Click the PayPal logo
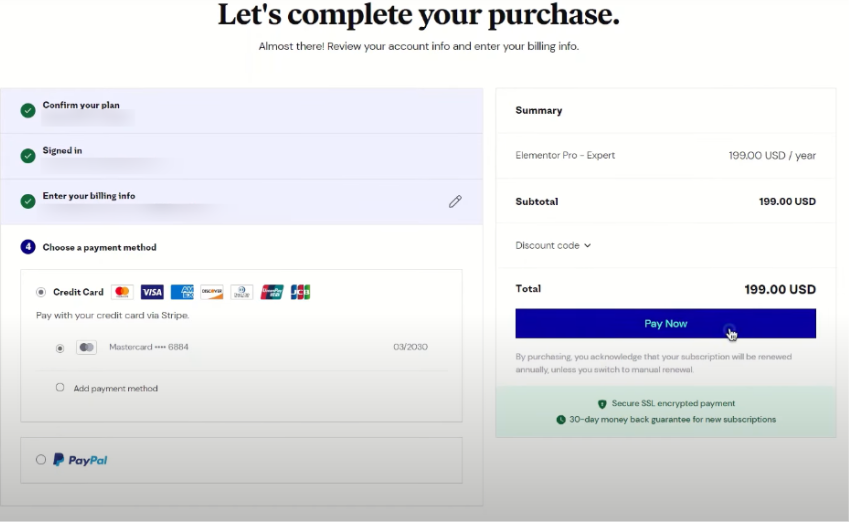The height and width of the screenshot is (523, 849). click(x=80, y=460)
